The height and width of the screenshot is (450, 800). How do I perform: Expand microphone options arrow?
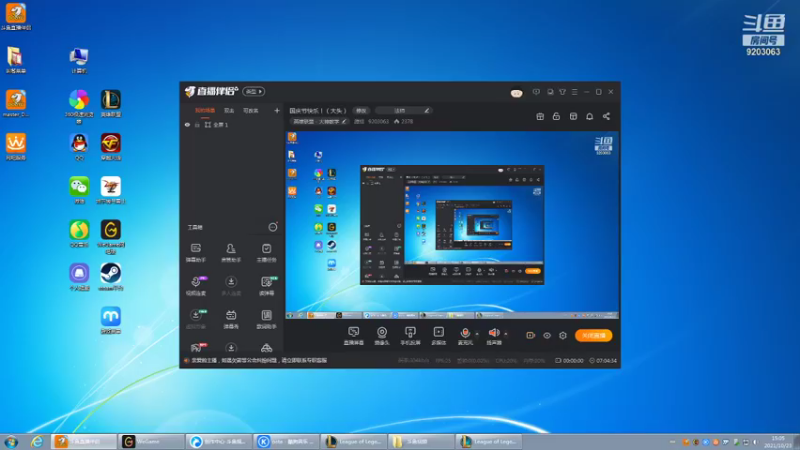477,334
